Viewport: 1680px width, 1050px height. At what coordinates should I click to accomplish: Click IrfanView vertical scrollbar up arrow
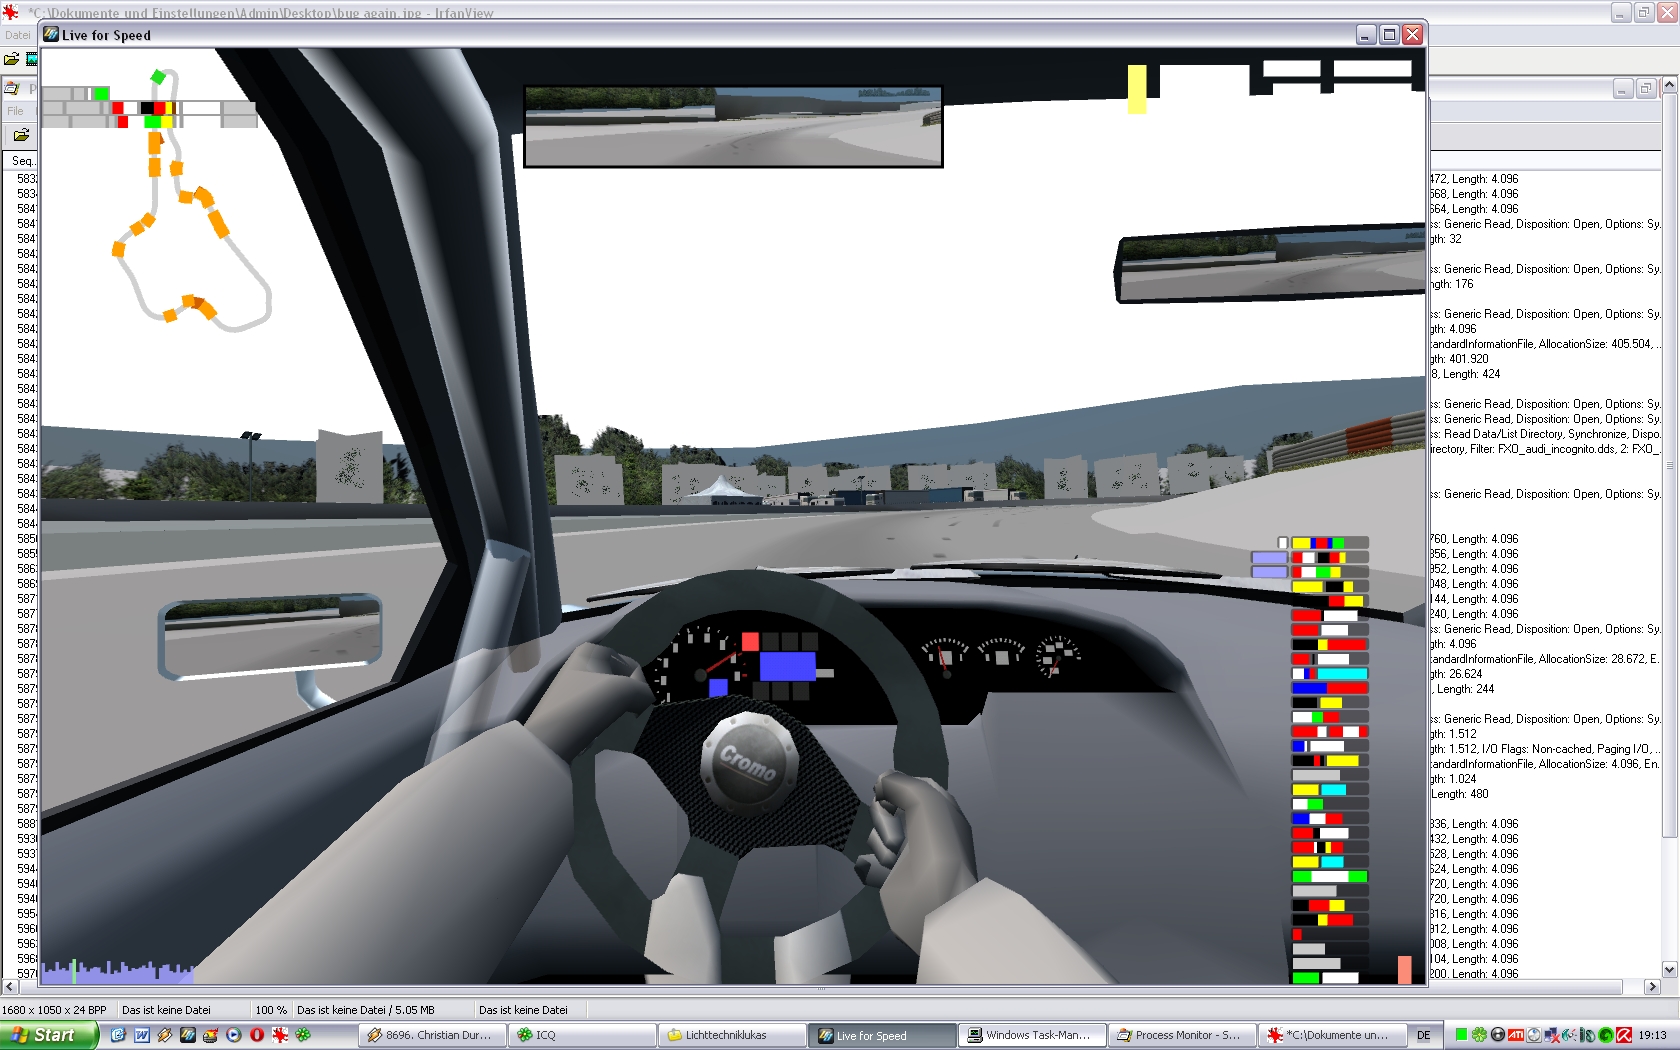(x=1669, y=87)
